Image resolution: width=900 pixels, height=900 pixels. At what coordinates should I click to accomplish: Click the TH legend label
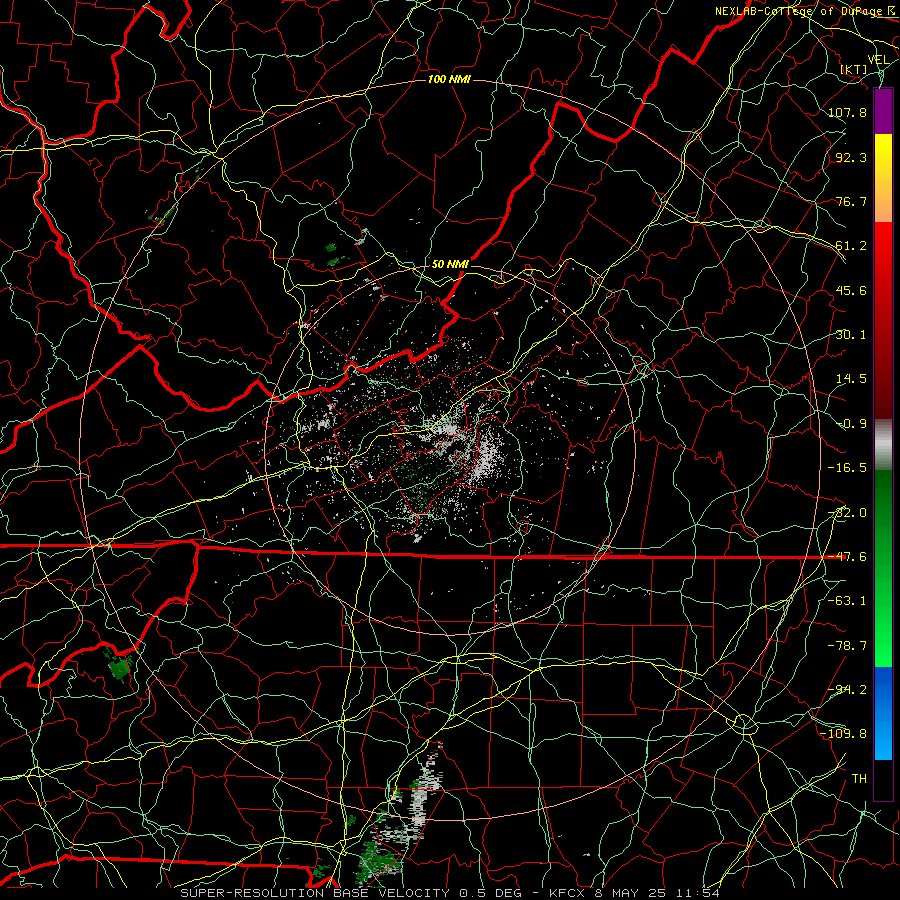point(859,779)
